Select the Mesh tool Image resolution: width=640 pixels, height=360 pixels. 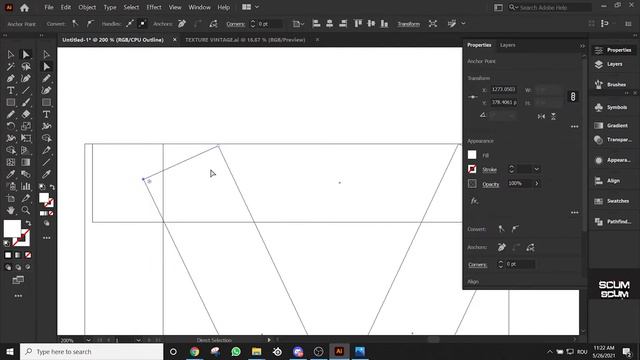(x=11, y=162)
